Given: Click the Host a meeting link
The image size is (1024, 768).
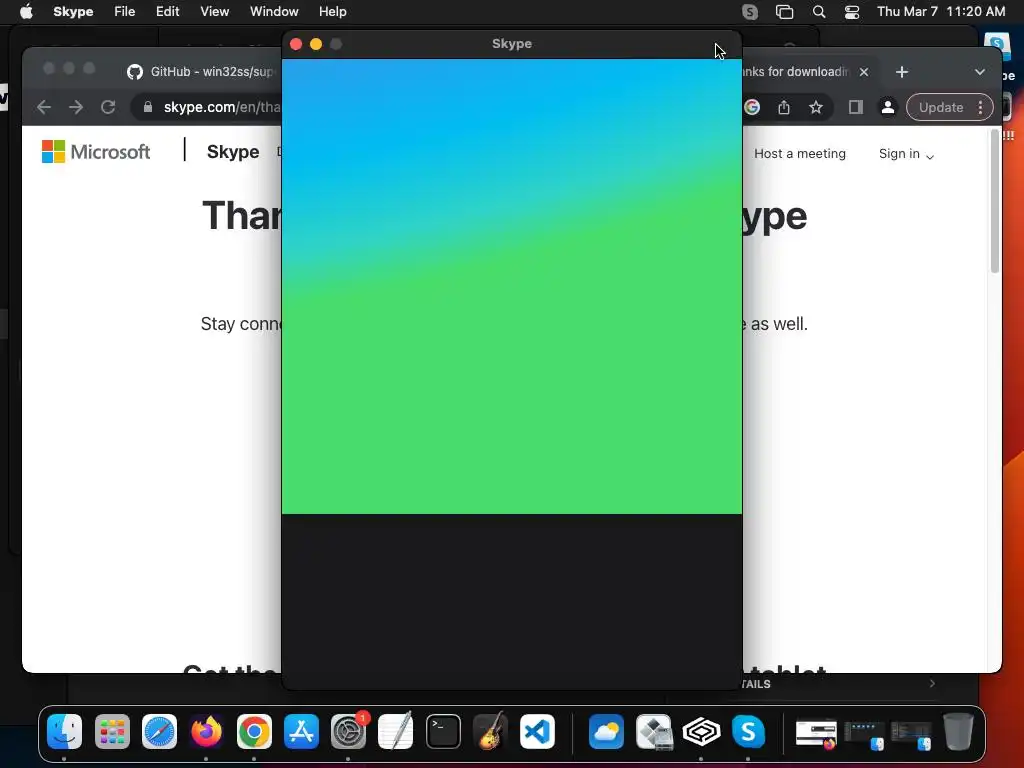Looking at the screenshot, I should (800, 153).
